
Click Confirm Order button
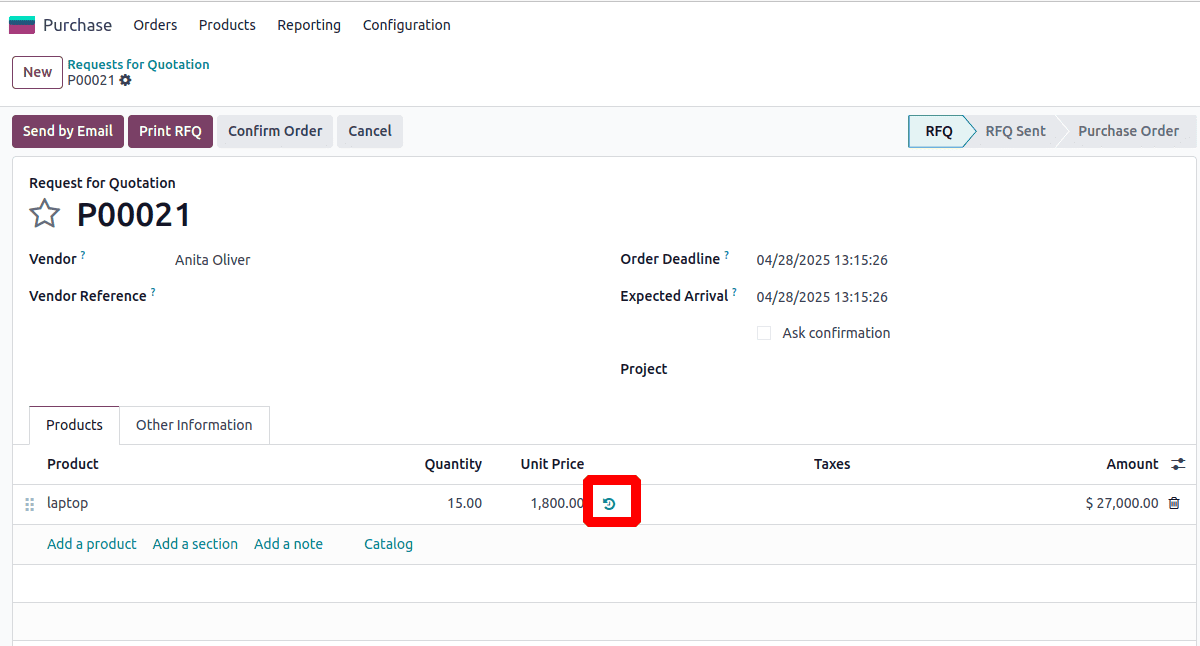(275, 131)
